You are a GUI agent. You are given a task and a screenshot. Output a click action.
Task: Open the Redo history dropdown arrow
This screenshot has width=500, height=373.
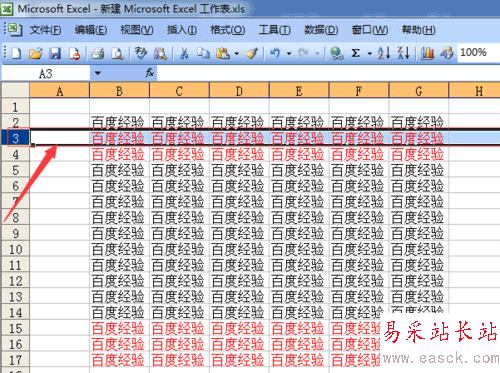(x=317, y=53)
